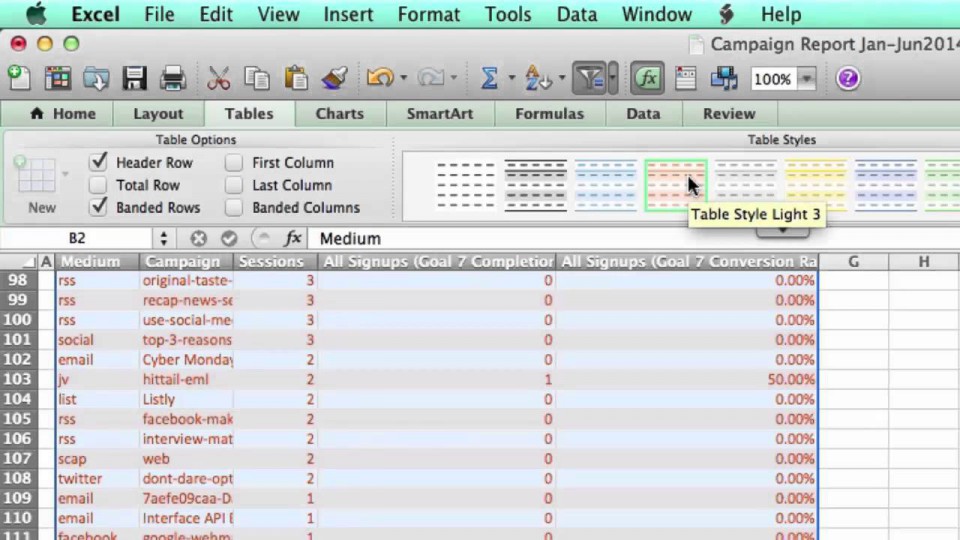The height and width of the screenshot is (540, 960).
Task: Click the Copy icon
Action: (x=257, y=78)
